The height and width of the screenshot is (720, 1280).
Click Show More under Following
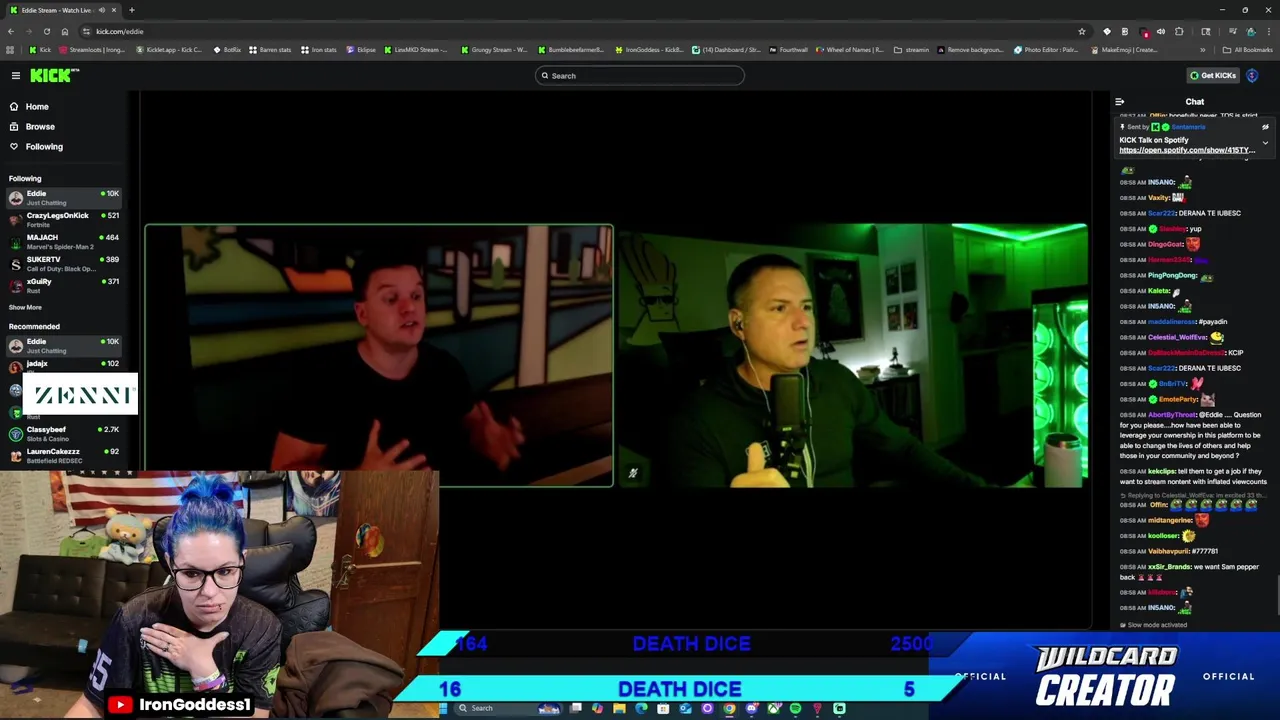point(25,307)
